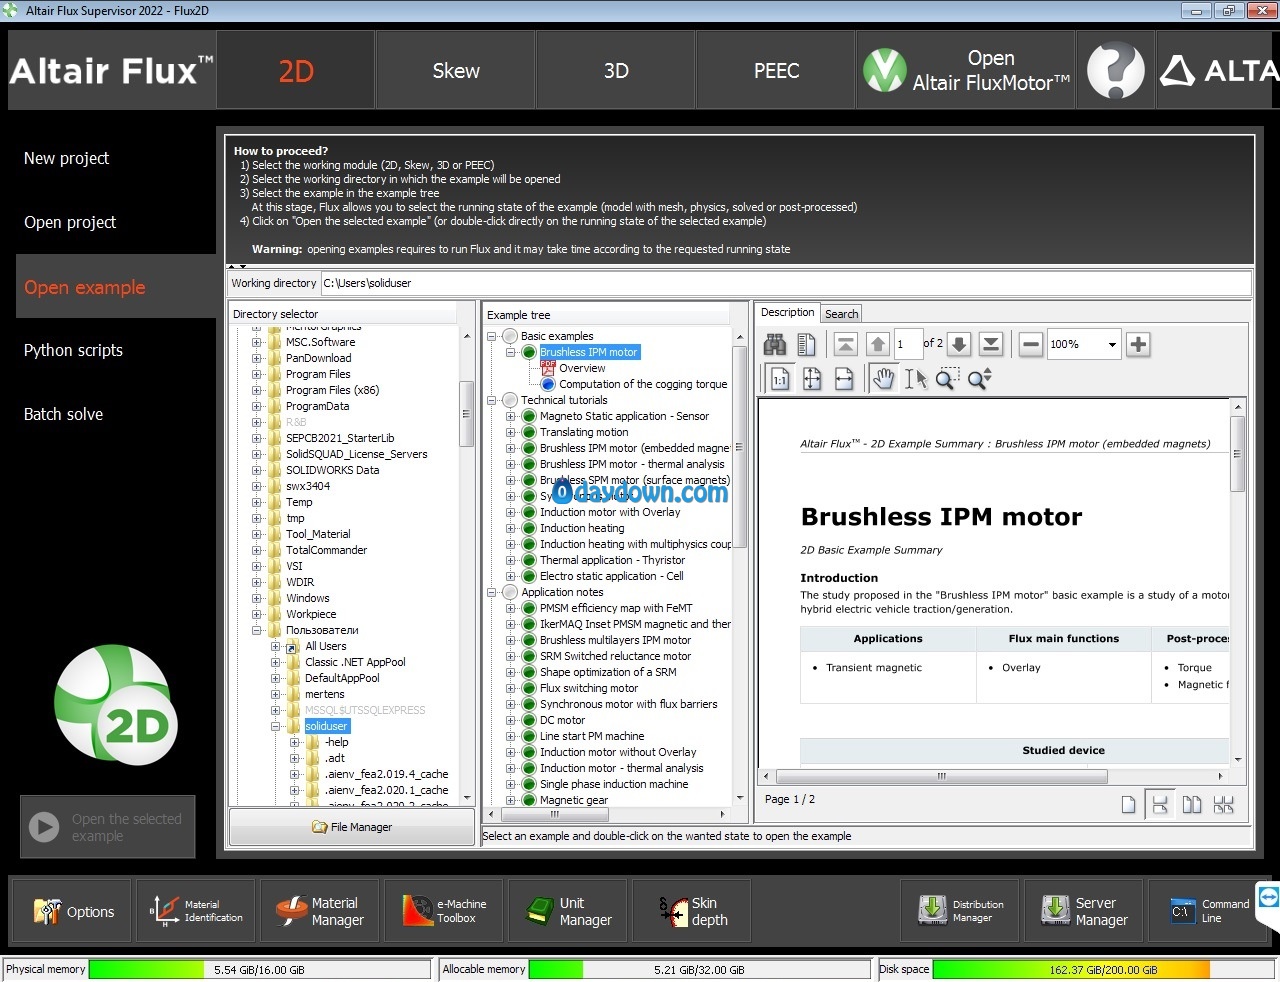The height and width of the screenshot is (982, 1280).
Task: Fit page width in the viewer
Action: click(x=844, y=379)
